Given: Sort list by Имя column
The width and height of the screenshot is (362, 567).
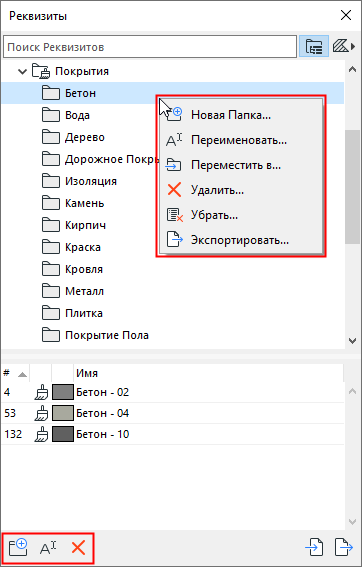Looking at the screenshot, I should 208,373.
